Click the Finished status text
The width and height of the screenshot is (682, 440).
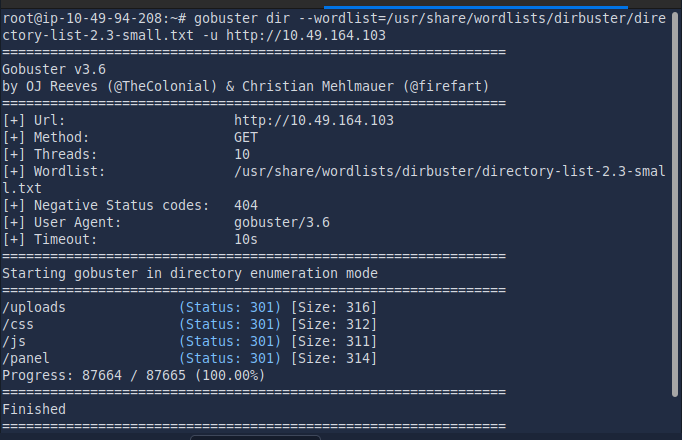point(35,409)
